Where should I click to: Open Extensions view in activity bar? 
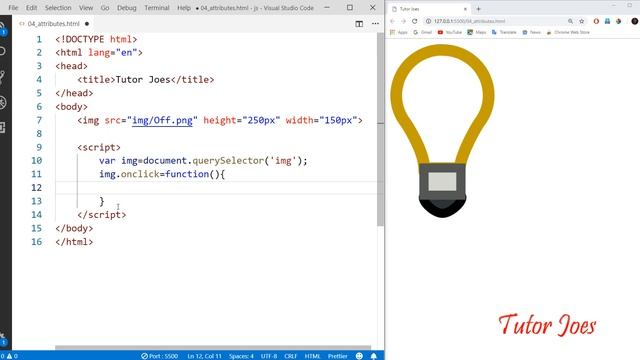click(2, 127)
